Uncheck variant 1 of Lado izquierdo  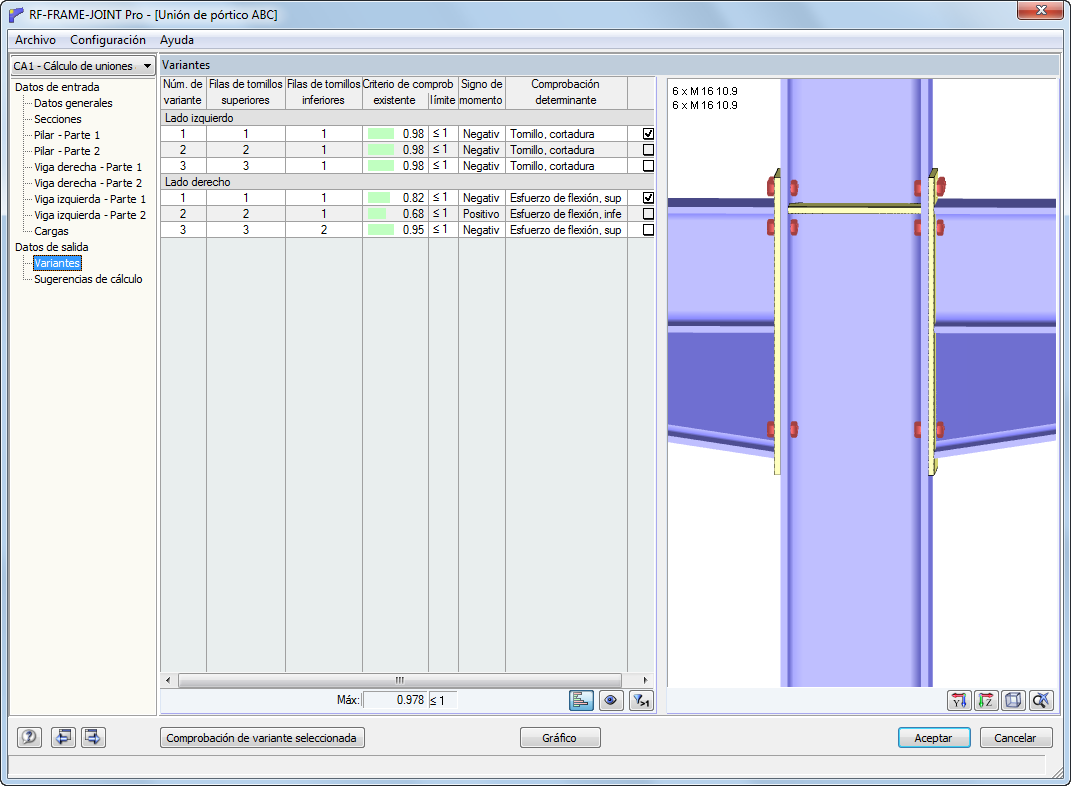tap(648, 134)
